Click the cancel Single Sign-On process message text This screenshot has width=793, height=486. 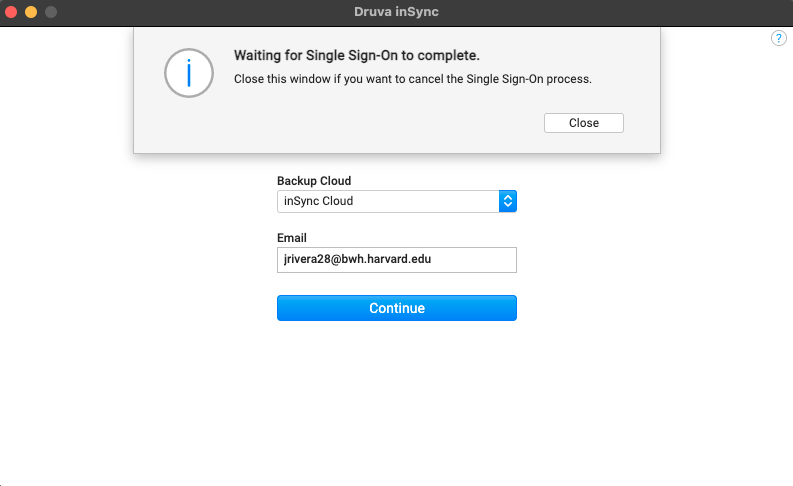point(413,79)
